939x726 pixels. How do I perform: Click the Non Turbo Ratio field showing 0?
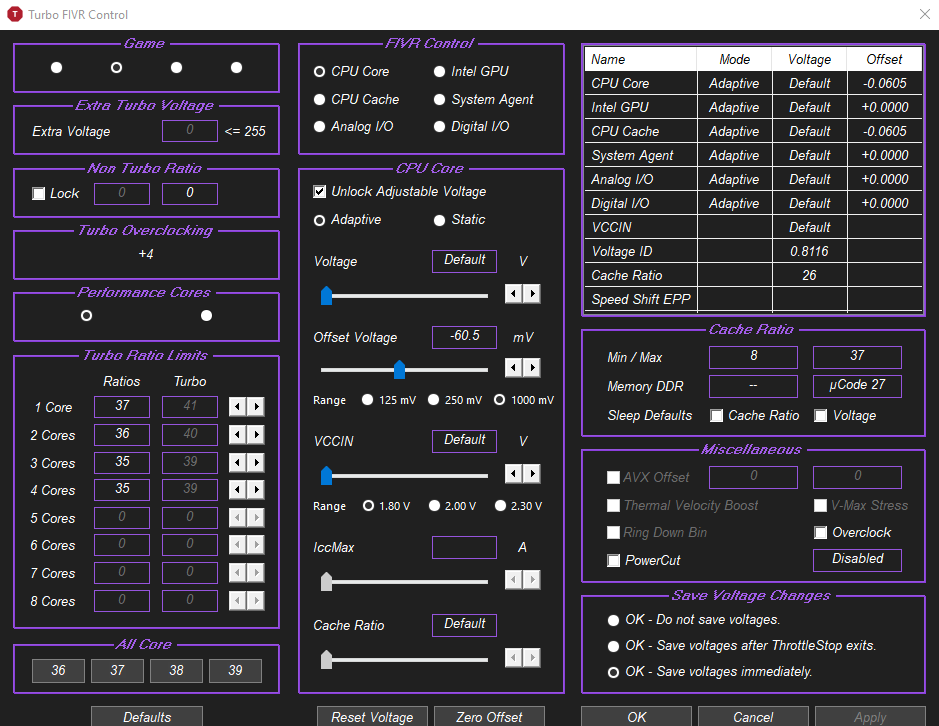coord(190,193)
